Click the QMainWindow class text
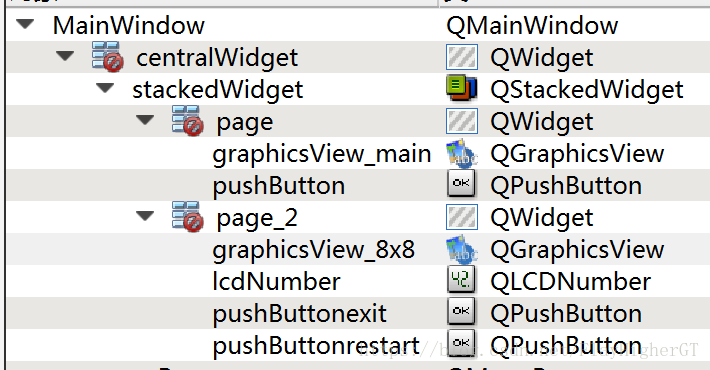 pos(532,26)
